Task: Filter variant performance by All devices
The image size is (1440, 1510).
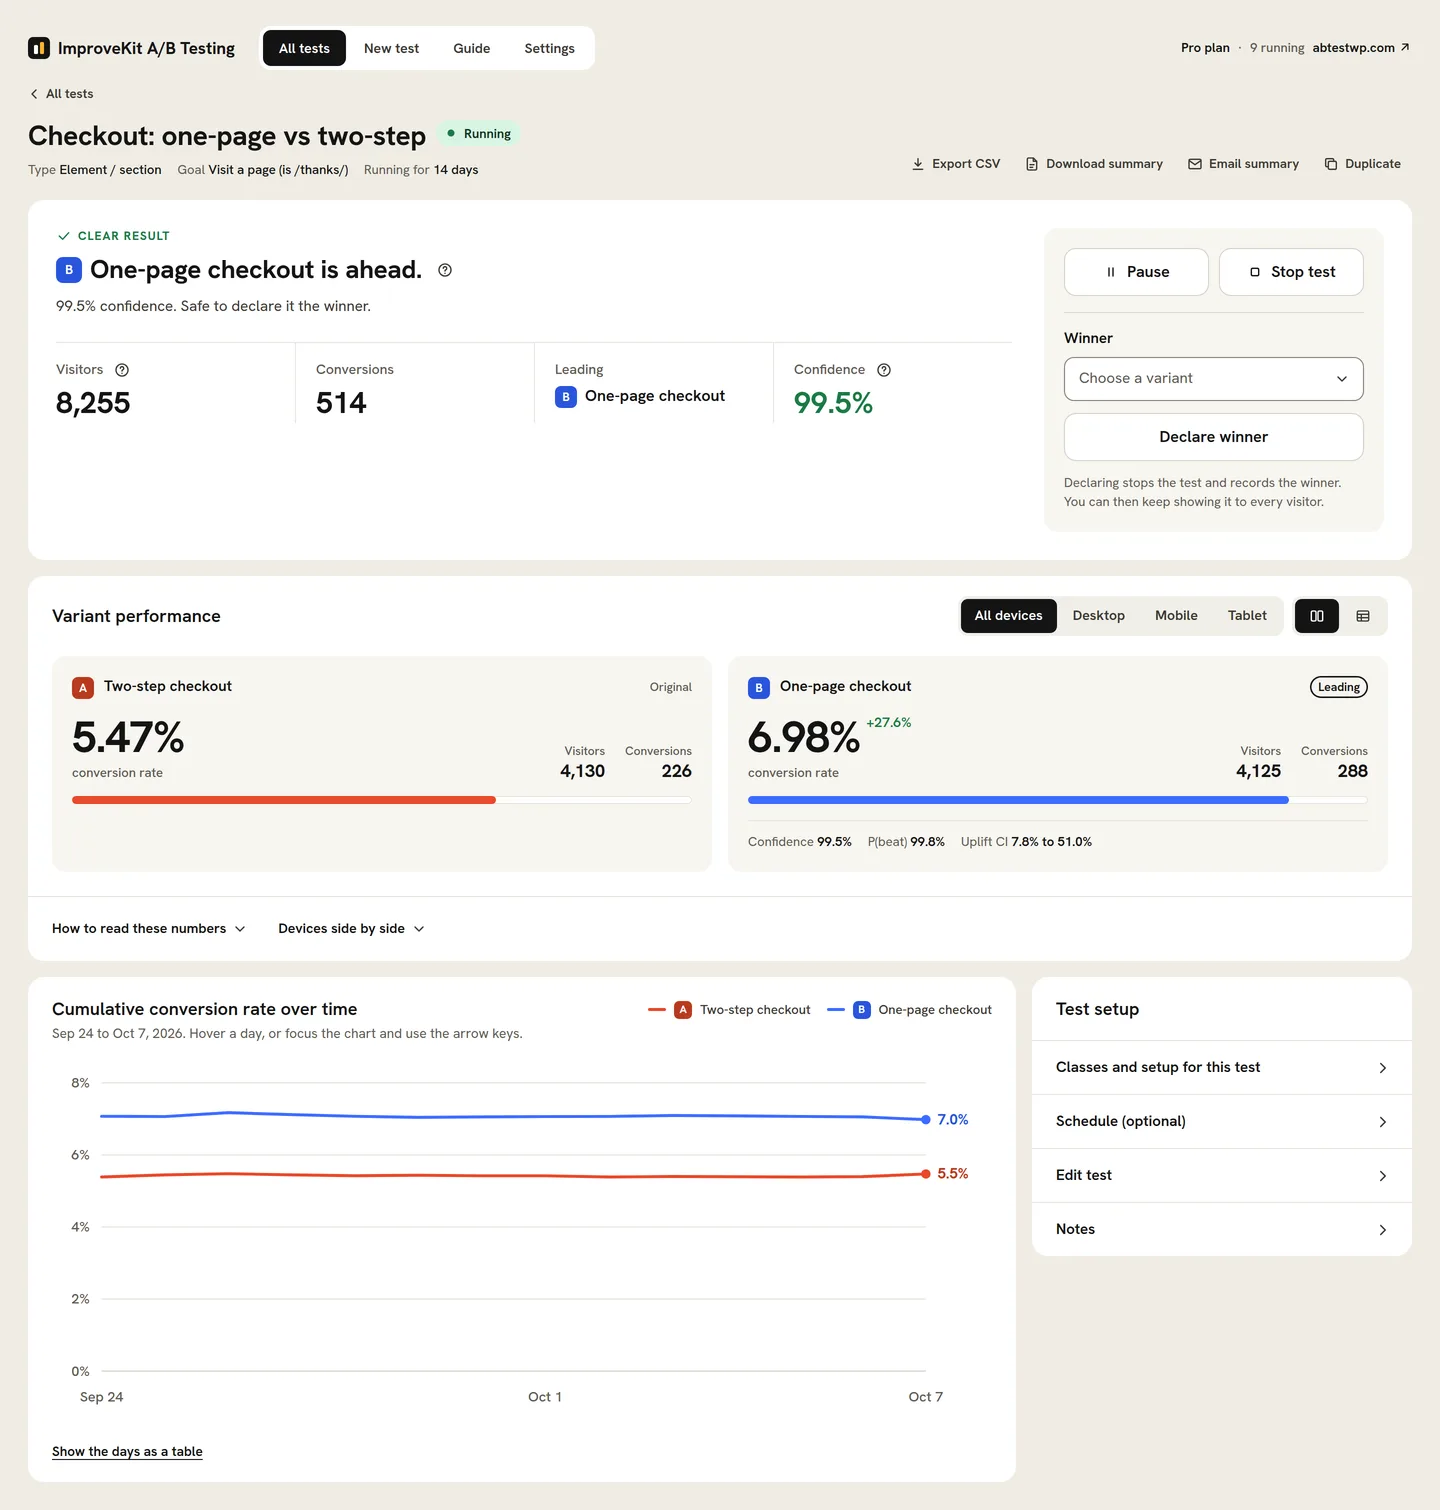Action: pyautogui.click(x=1009, y=616)
